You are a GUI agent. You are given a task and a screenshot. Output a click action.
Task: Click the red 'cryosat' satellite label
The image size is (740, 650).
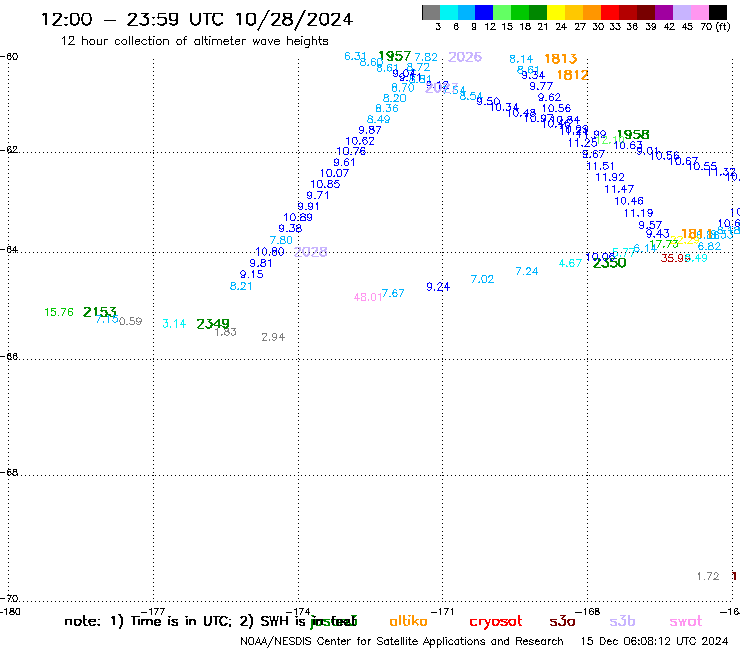[x=496, y=622]
